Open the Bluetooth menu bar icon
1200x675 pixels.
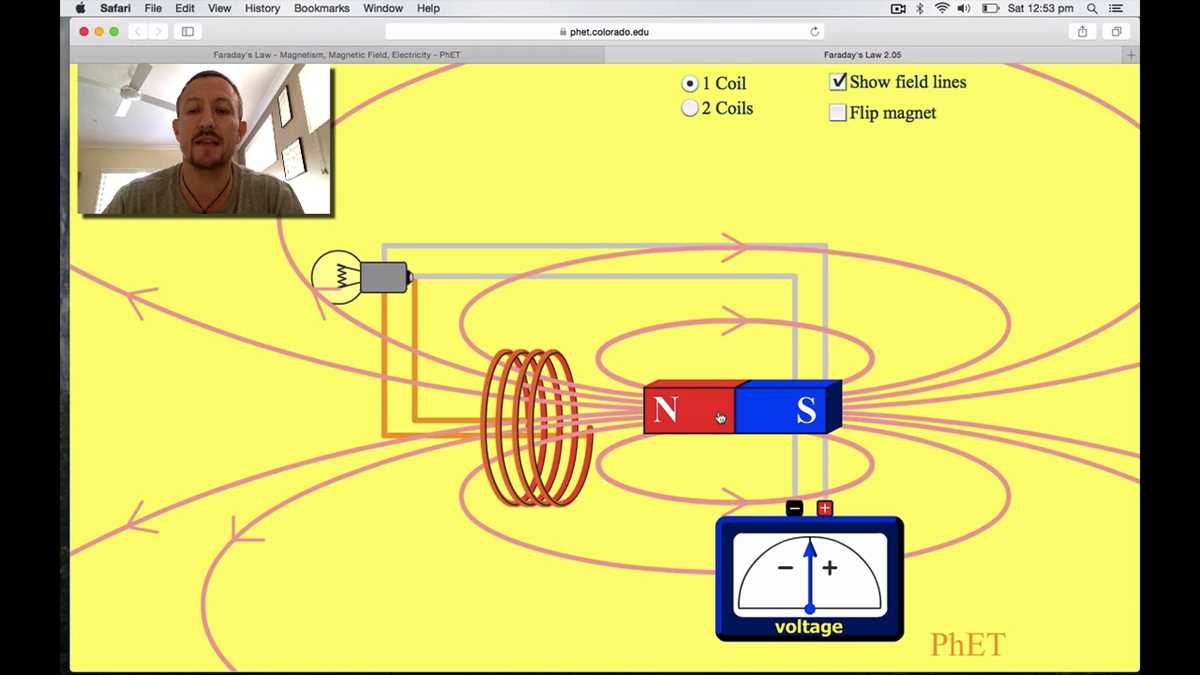[920, 8]
